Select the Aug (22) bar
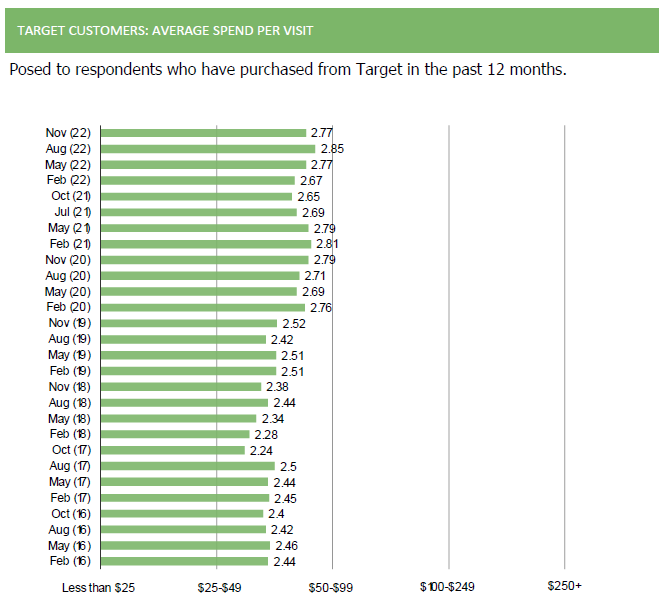This screenshot has width=665, height=608. (208, 148)
